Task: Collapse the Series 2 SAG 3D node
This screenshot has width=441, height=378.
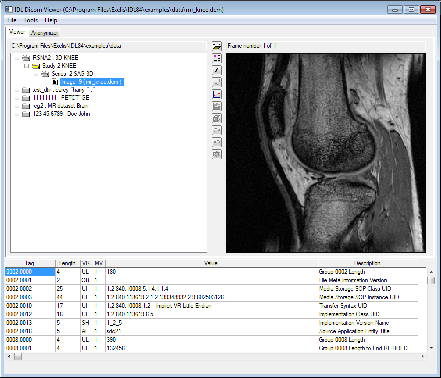Action: 36,74
